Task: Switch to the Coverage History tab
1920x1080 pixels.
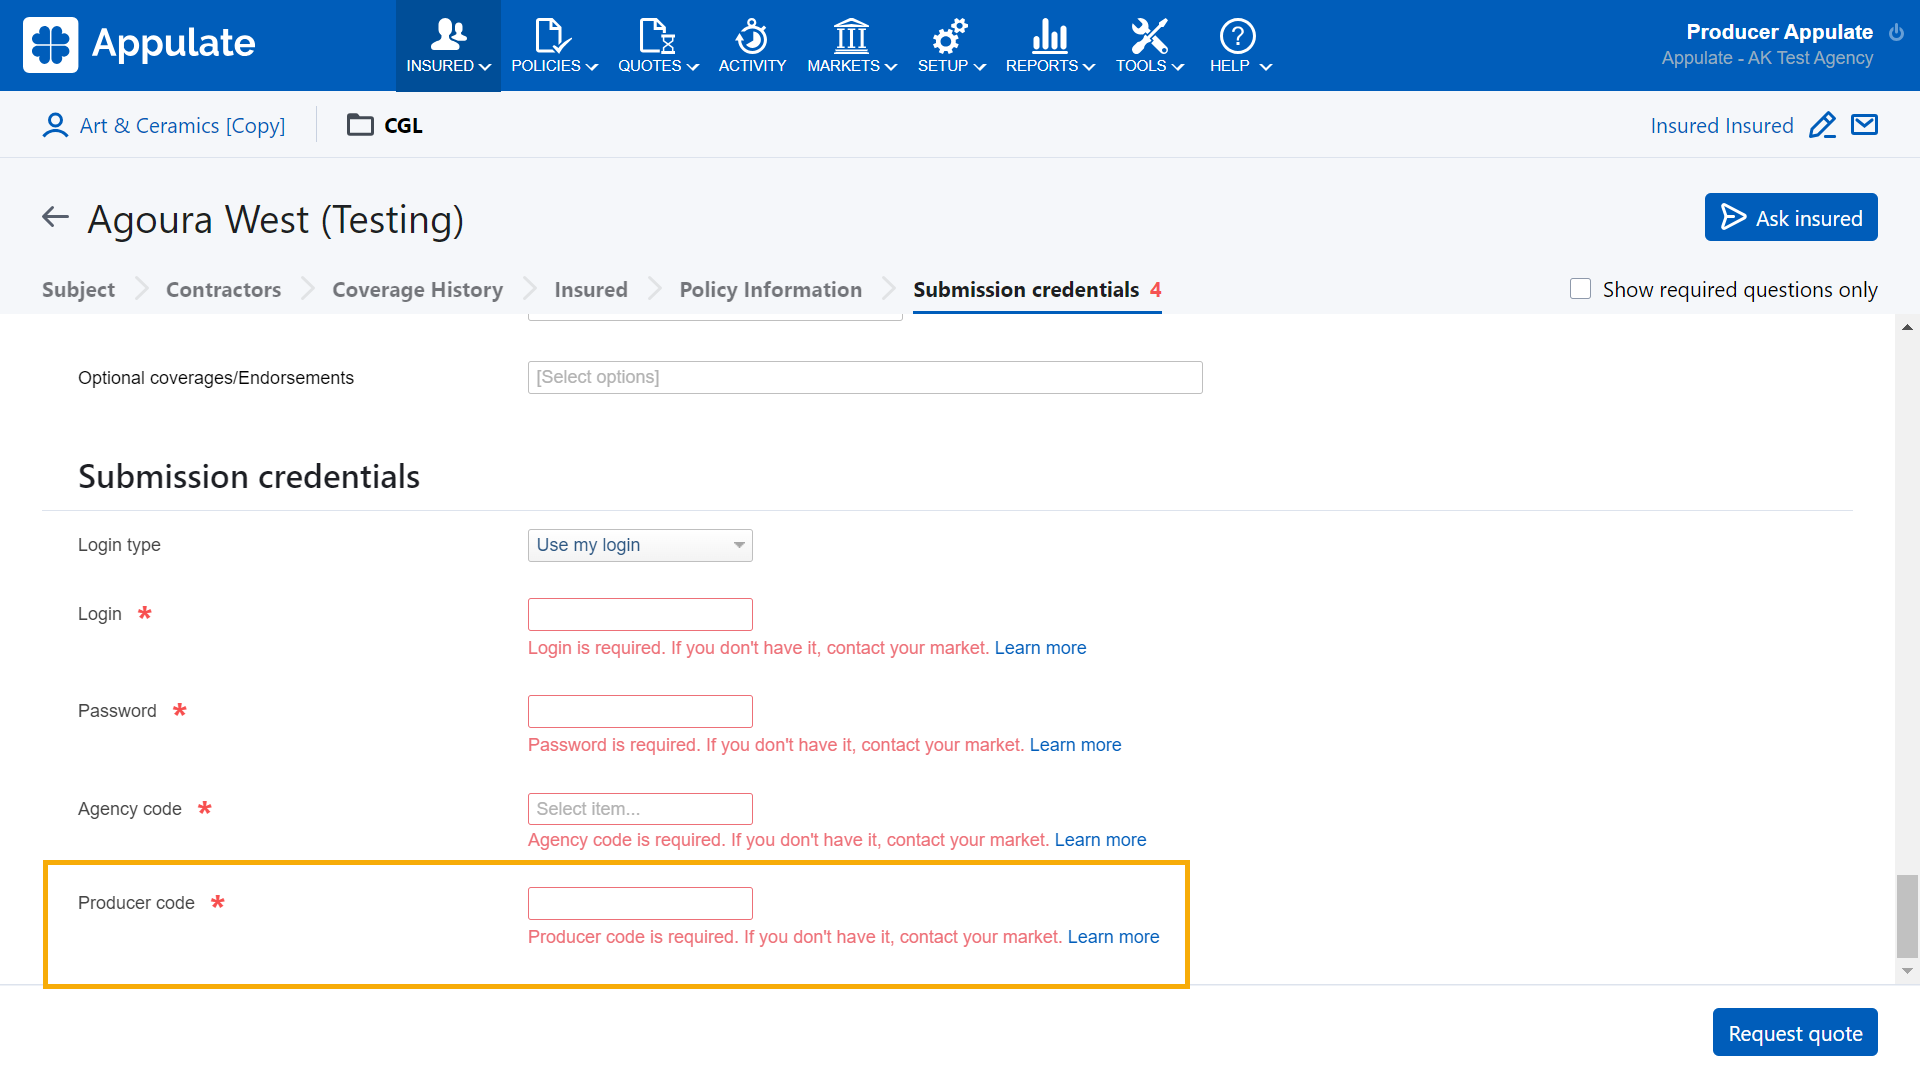Action: [417, 290]
